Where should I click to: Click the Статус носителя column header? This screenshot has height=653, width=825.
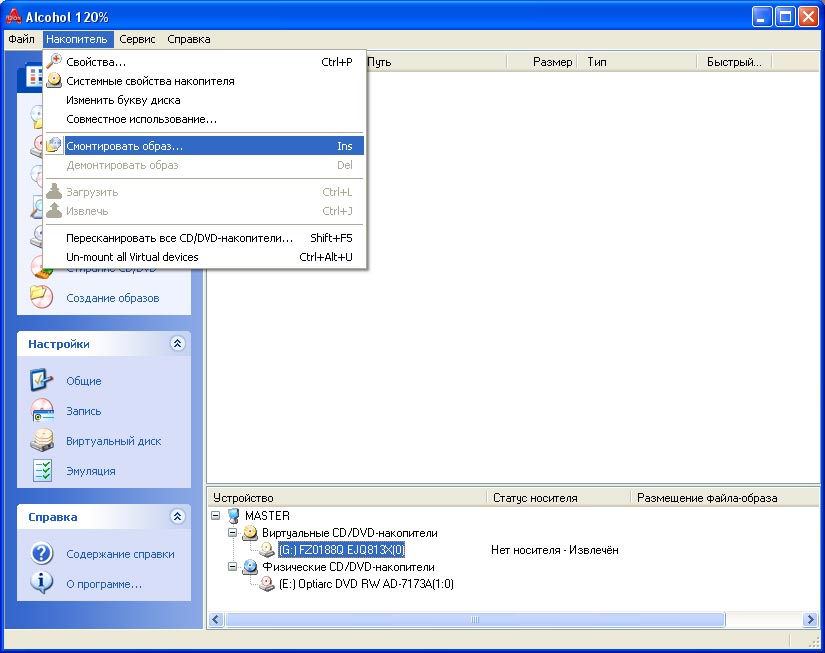558,498
